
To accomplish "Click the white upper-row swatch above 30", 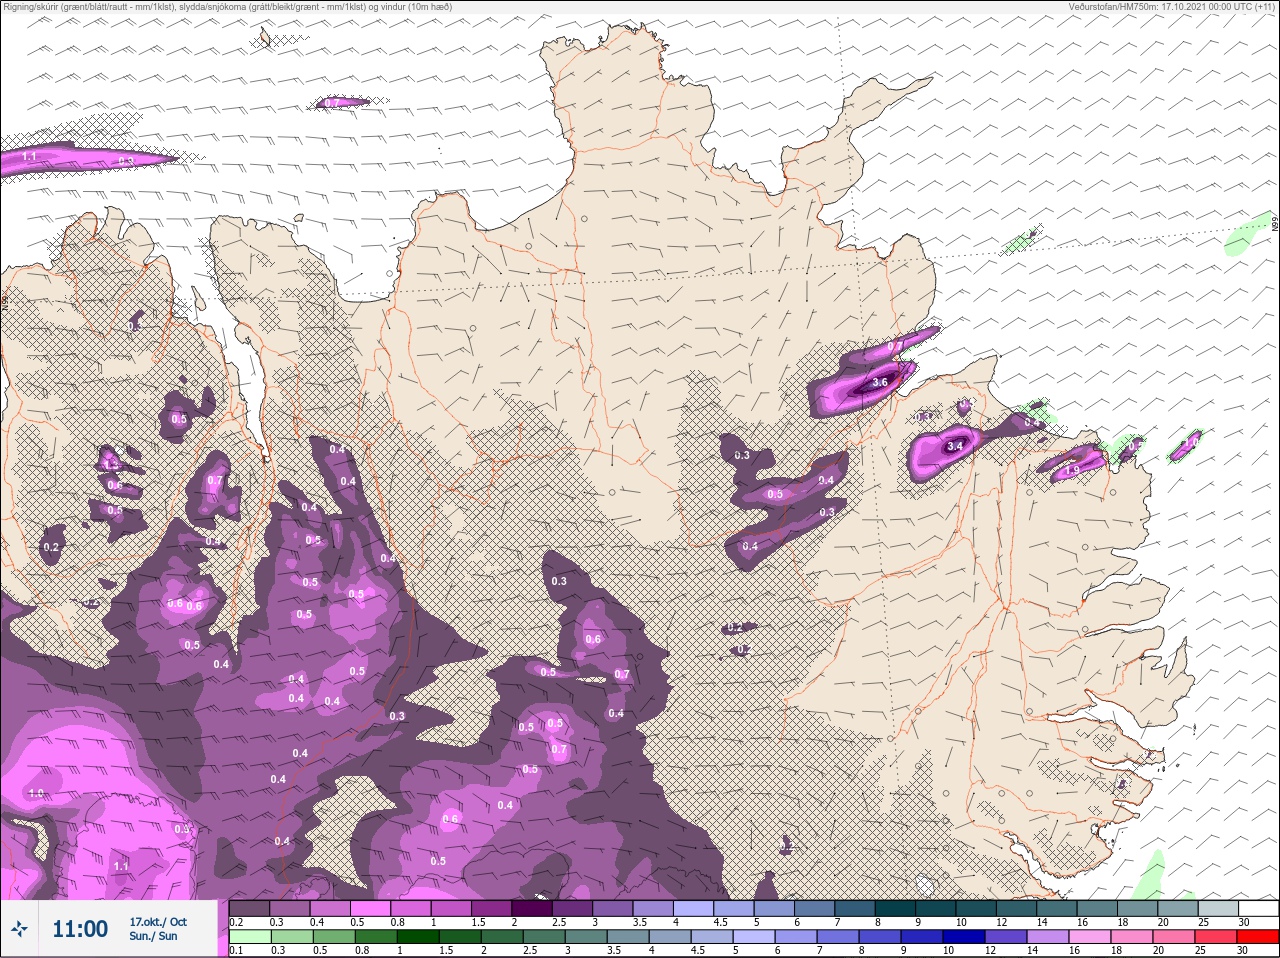I will (1258, 908).
